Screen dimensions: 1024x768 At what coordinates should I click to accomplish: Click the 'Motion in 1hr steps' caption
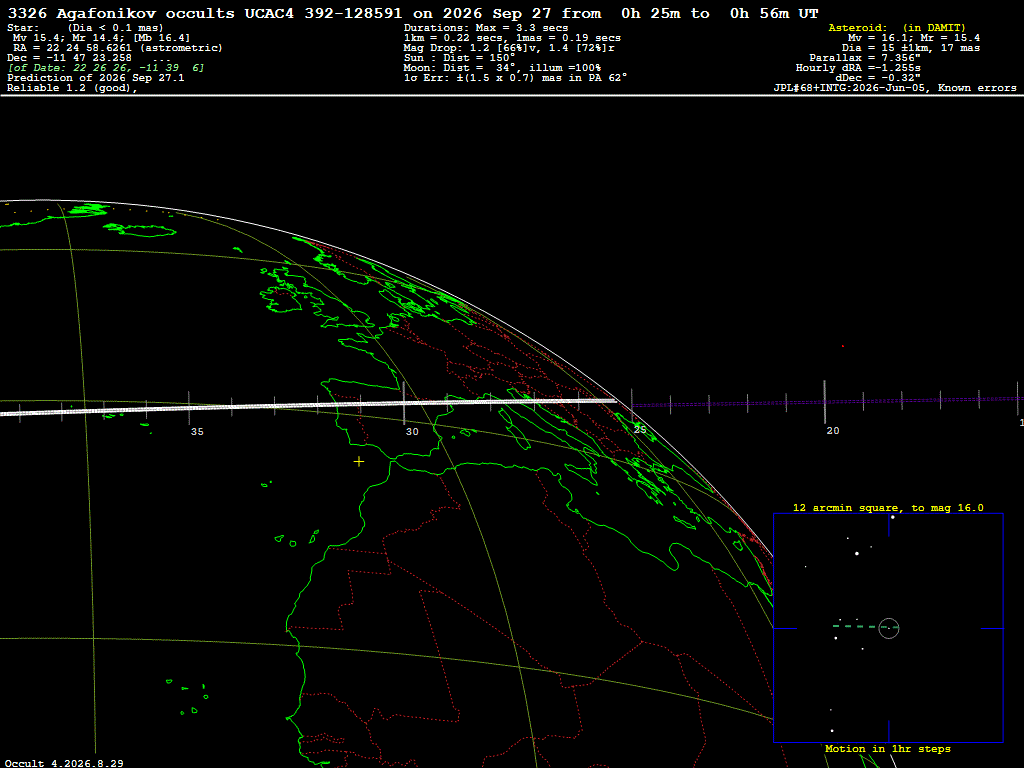[888, 748]
